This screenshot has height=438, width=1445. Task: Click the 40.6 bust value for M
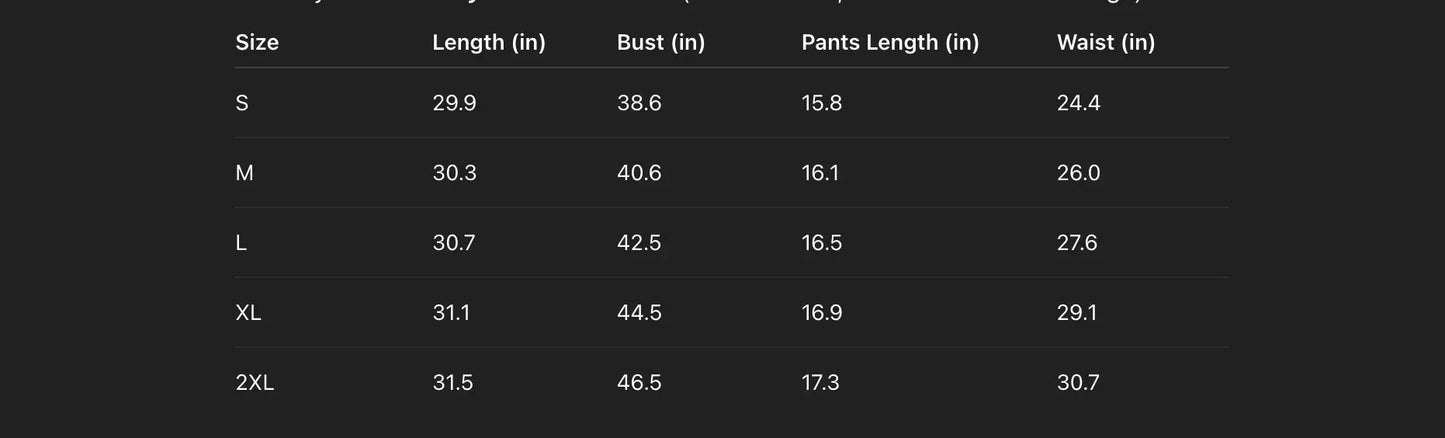(639, 173)
